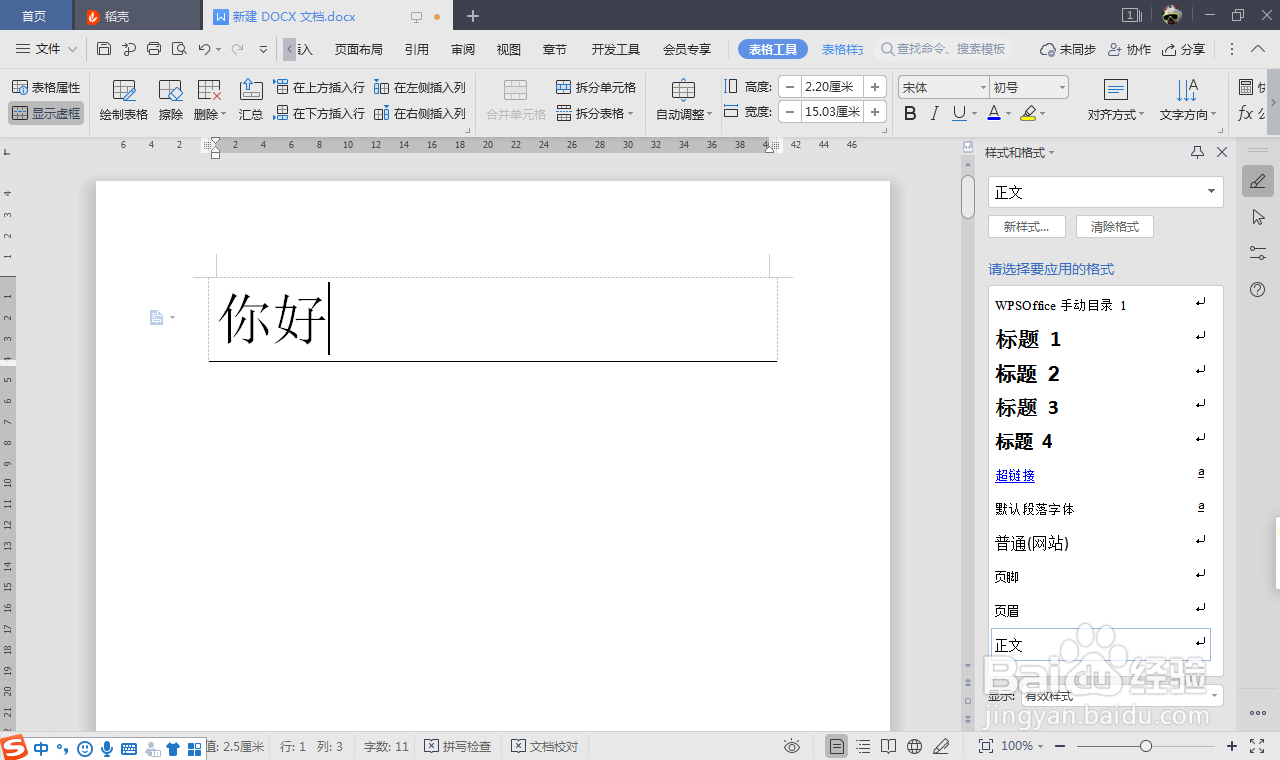
Task: Click 协作 collaborate button
Action: (1129, 49)
